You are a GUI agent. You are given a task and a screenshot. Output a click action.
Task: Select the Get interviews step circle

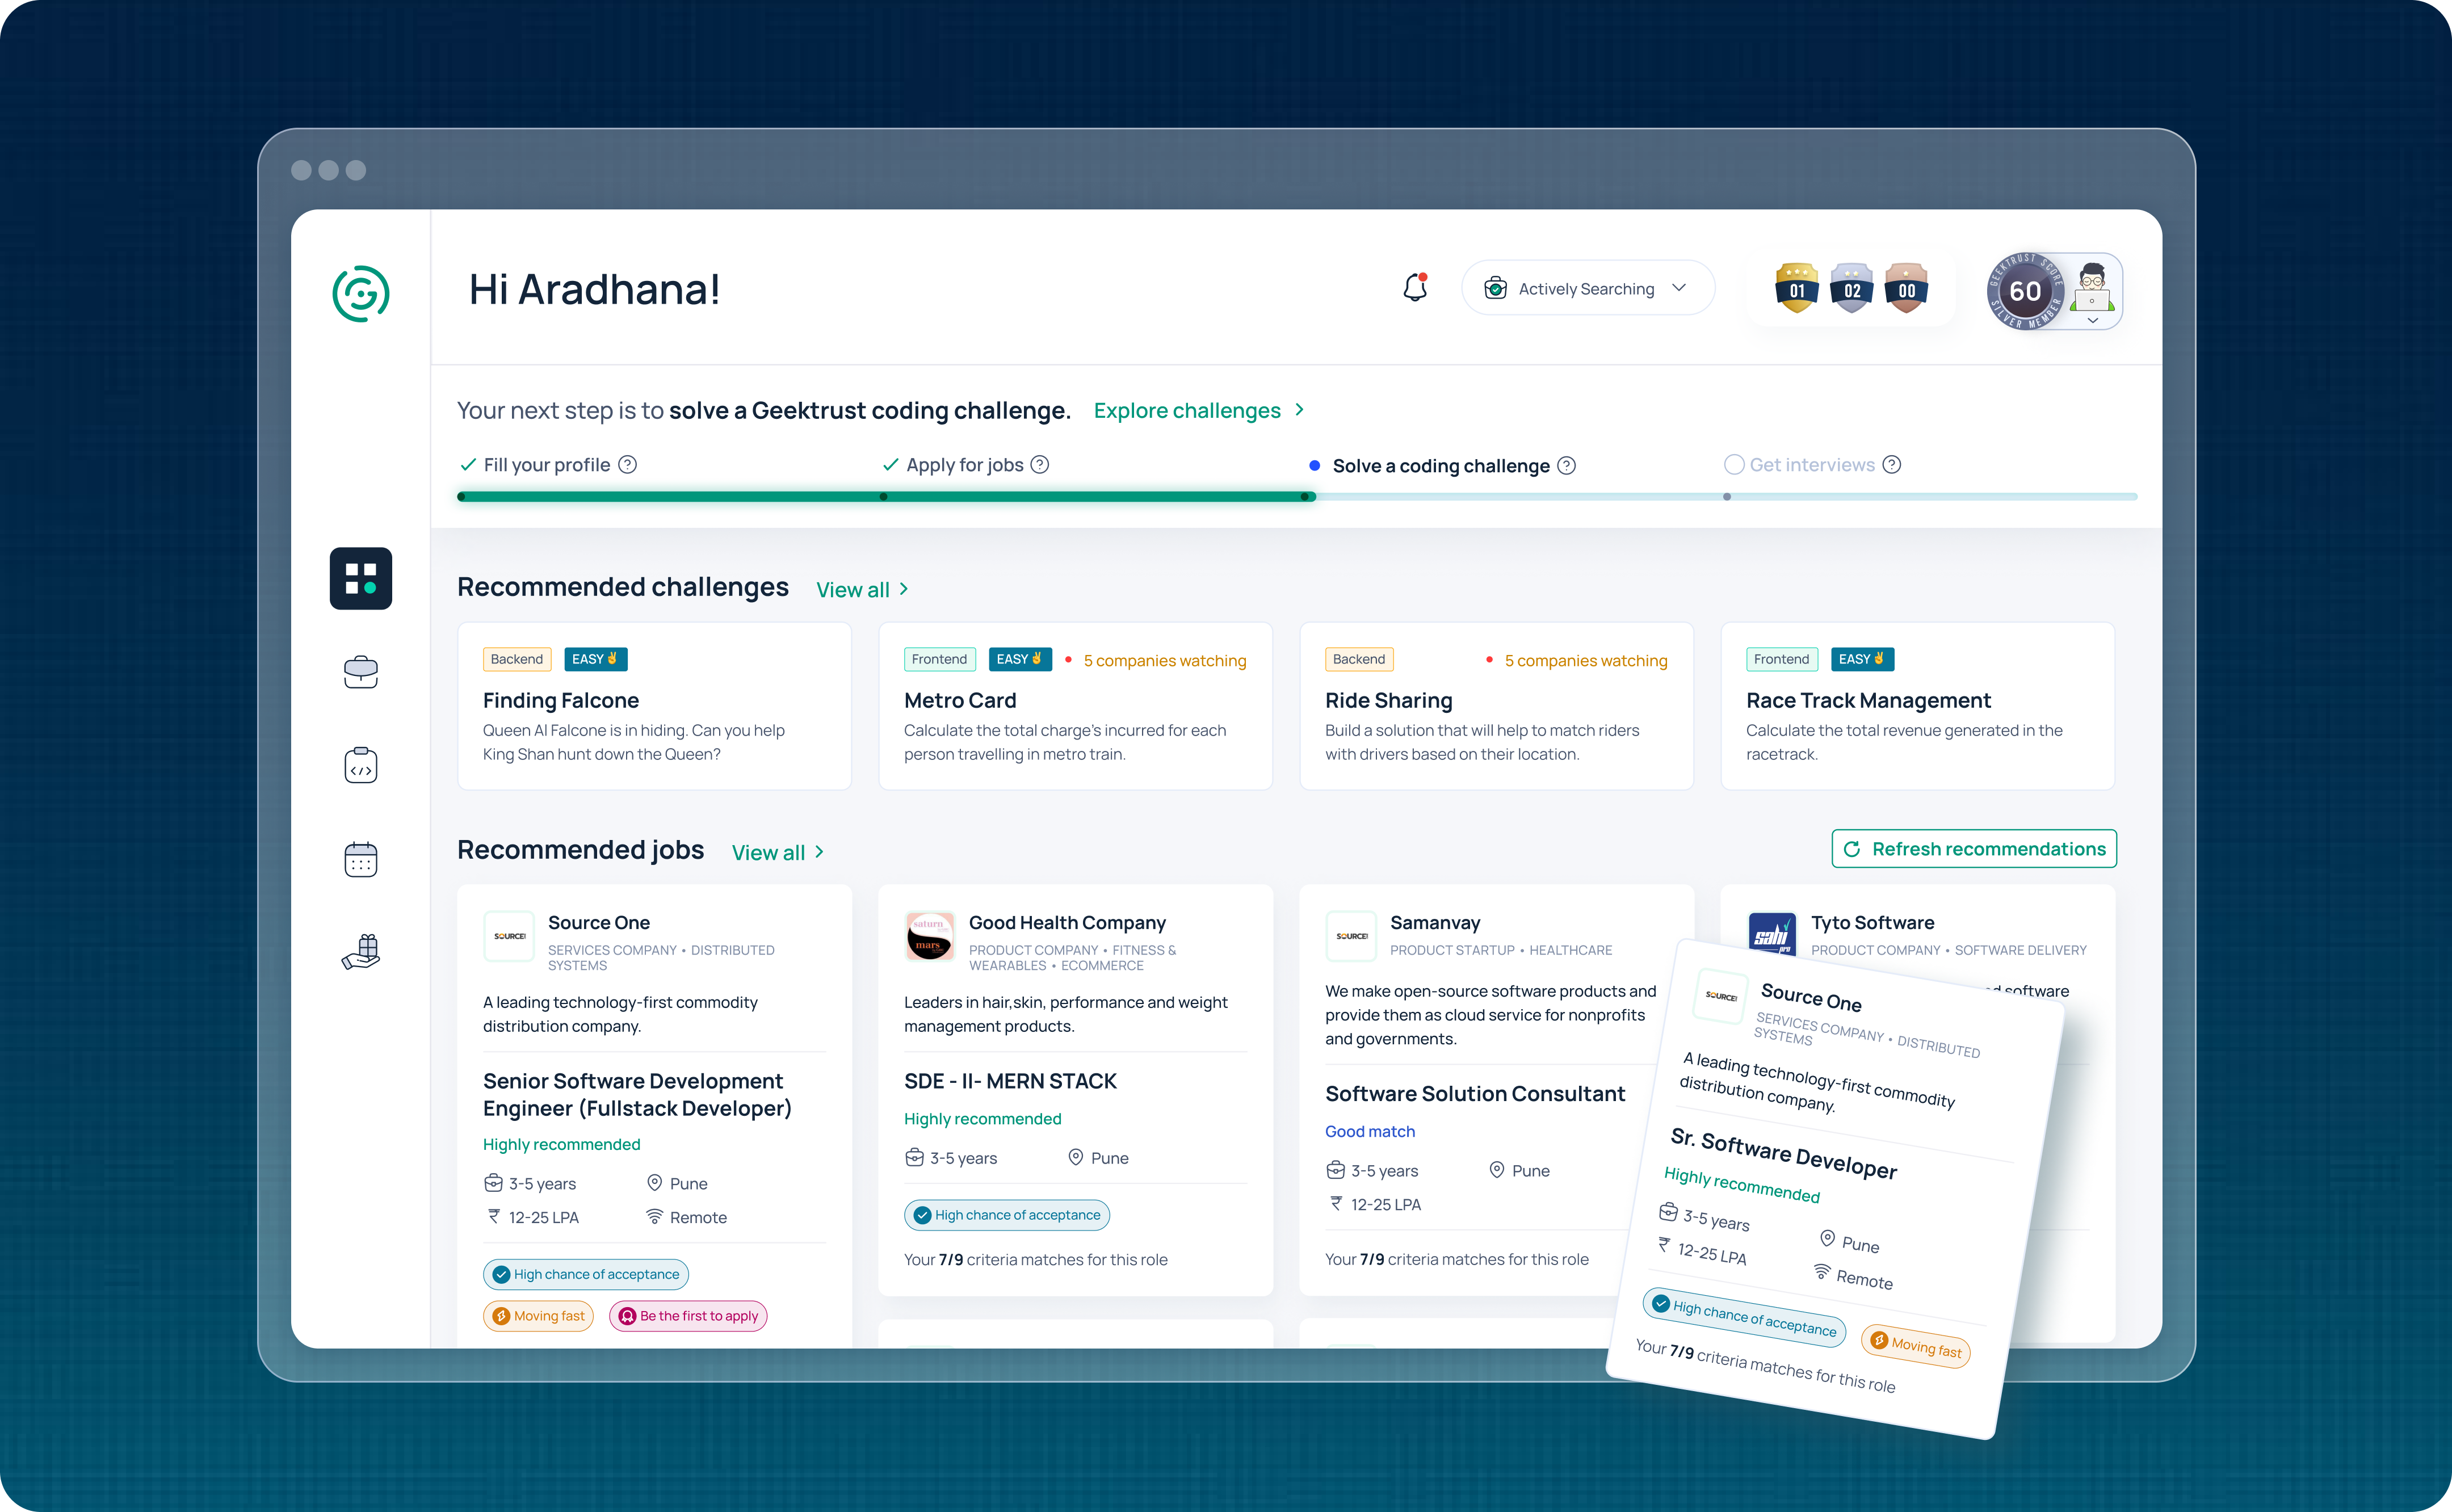(1734, 465)
